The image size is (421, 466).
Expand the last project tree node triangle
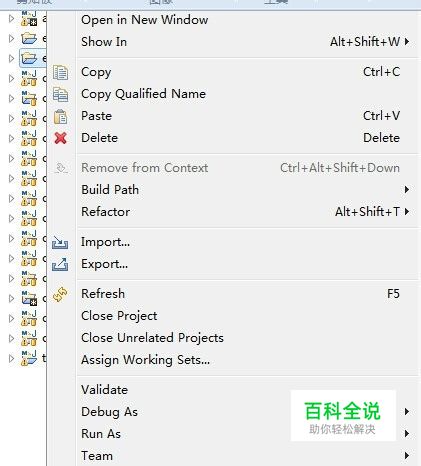click(11, 358)
